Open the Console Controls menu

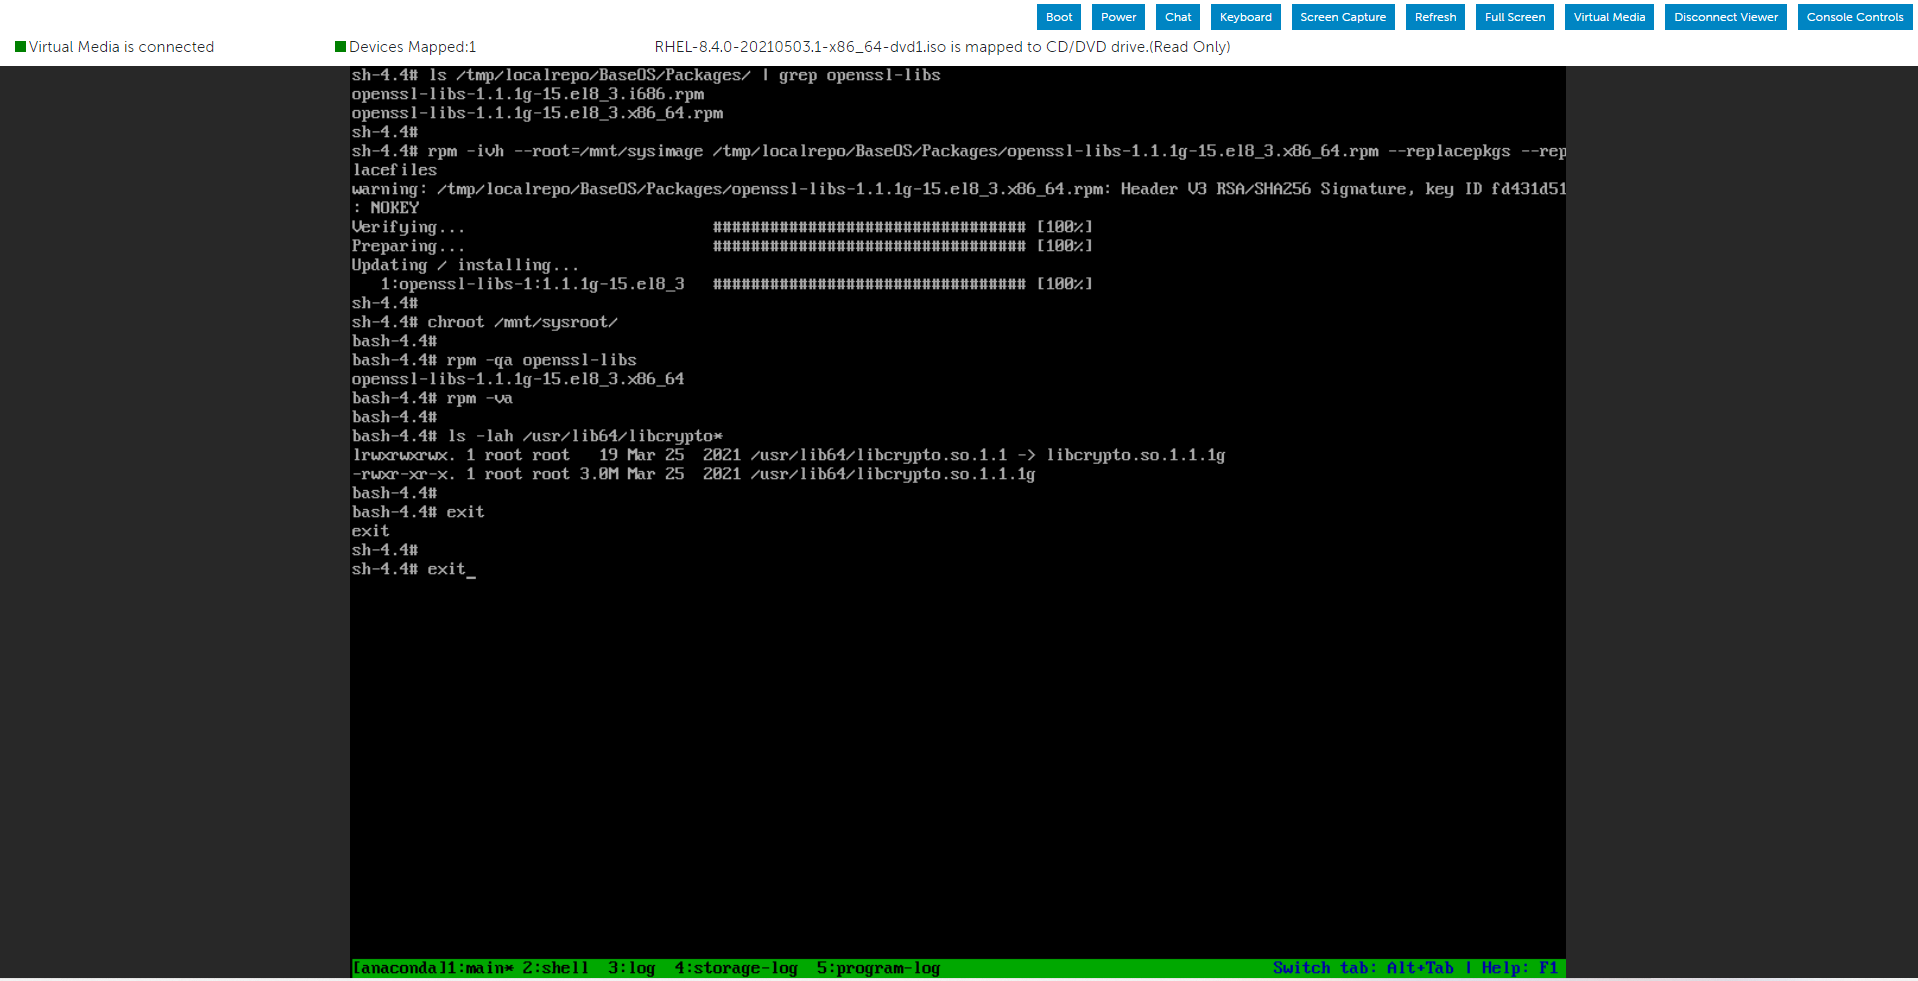coord(1855,16)
